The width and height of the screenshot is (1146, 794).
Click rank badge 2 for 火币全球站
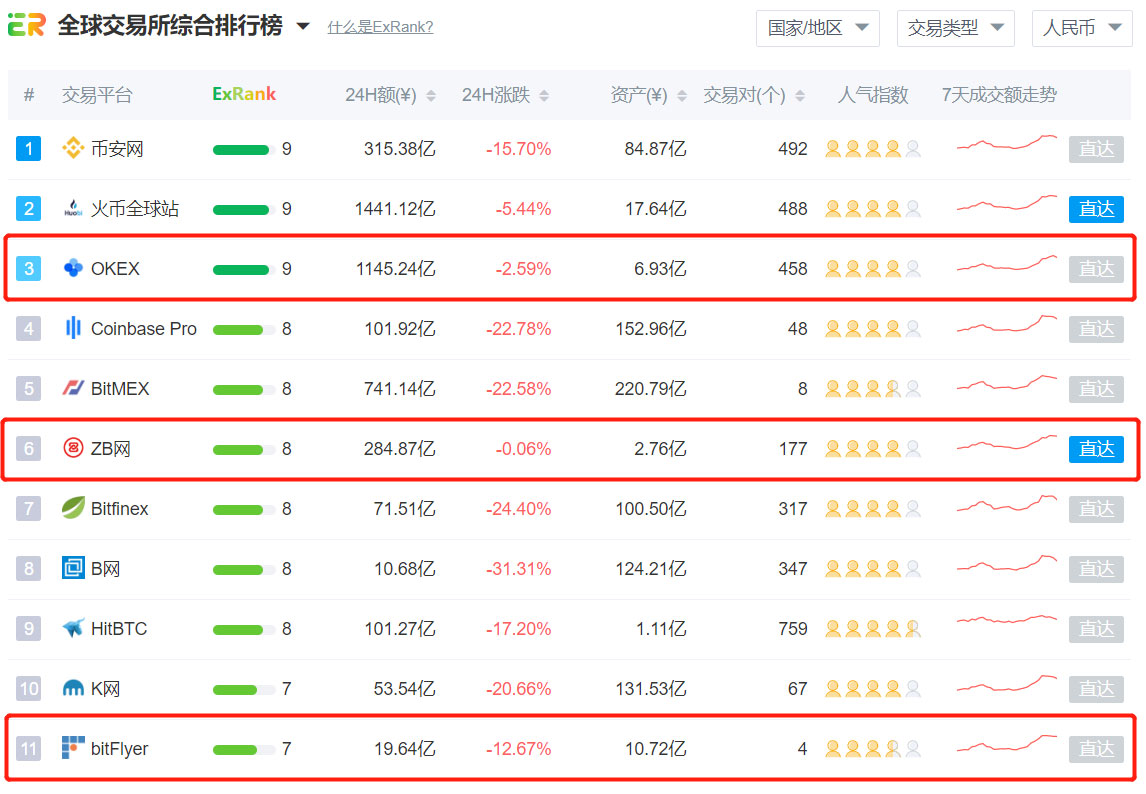click(x=29, y=209)
